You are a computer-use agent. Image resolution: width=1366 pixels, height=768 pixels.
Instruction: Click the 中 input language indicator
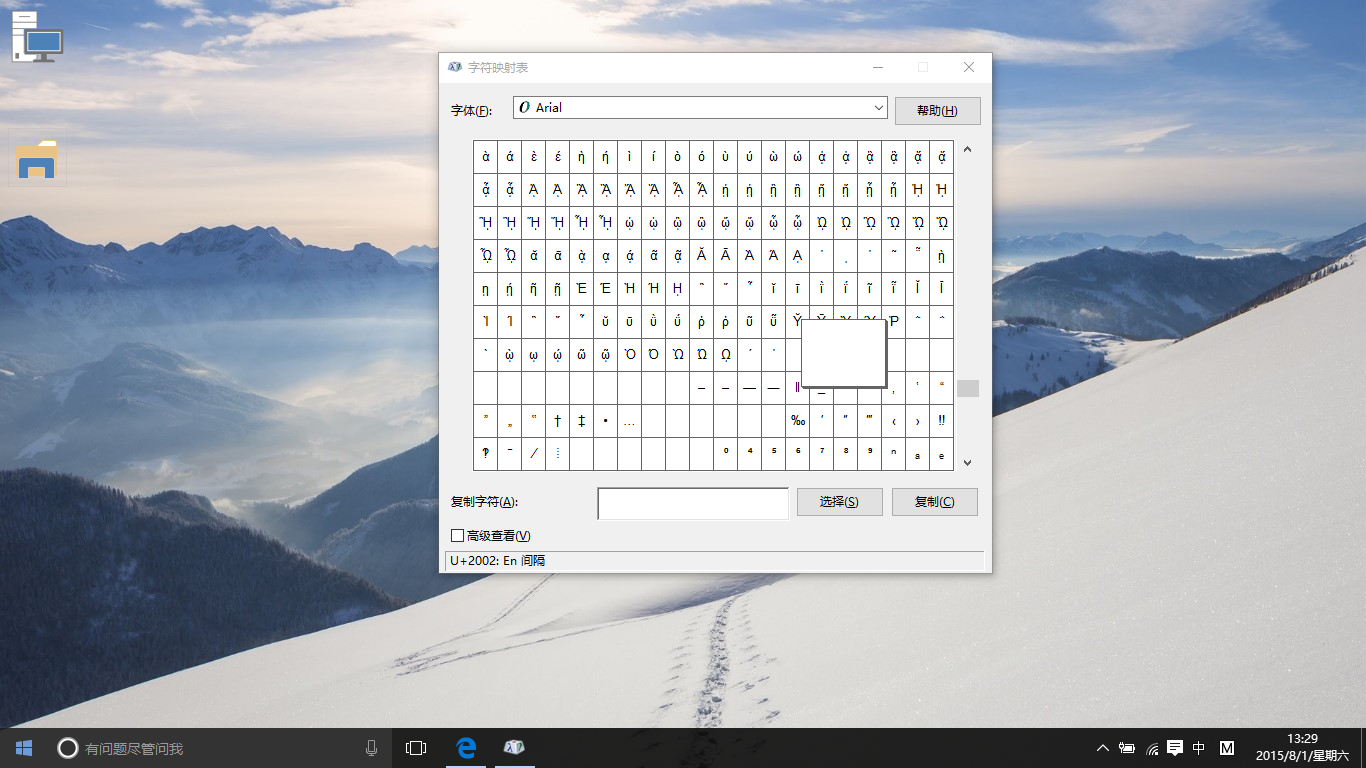pyautogui.click(x=1199, y=748)
